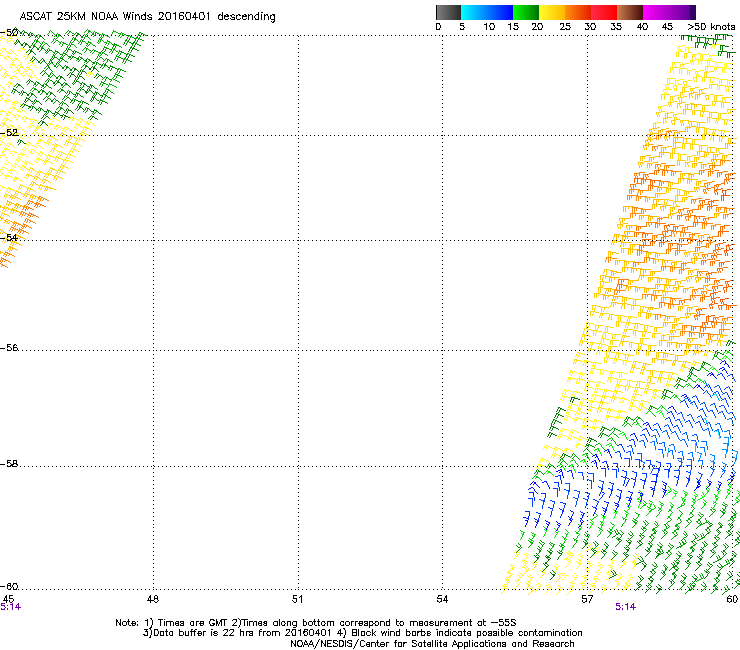
Task: Click the cyan-blue 5-15 knots legend color
Action: pyautogui.click(x=487, y=12)
